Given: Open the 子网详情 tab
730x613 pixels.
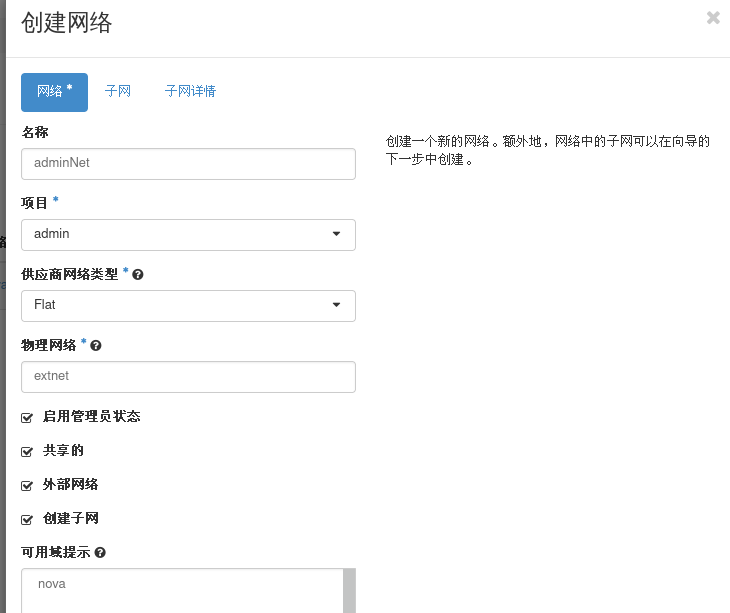Looking at the screenshot, I should click(190, 91).
